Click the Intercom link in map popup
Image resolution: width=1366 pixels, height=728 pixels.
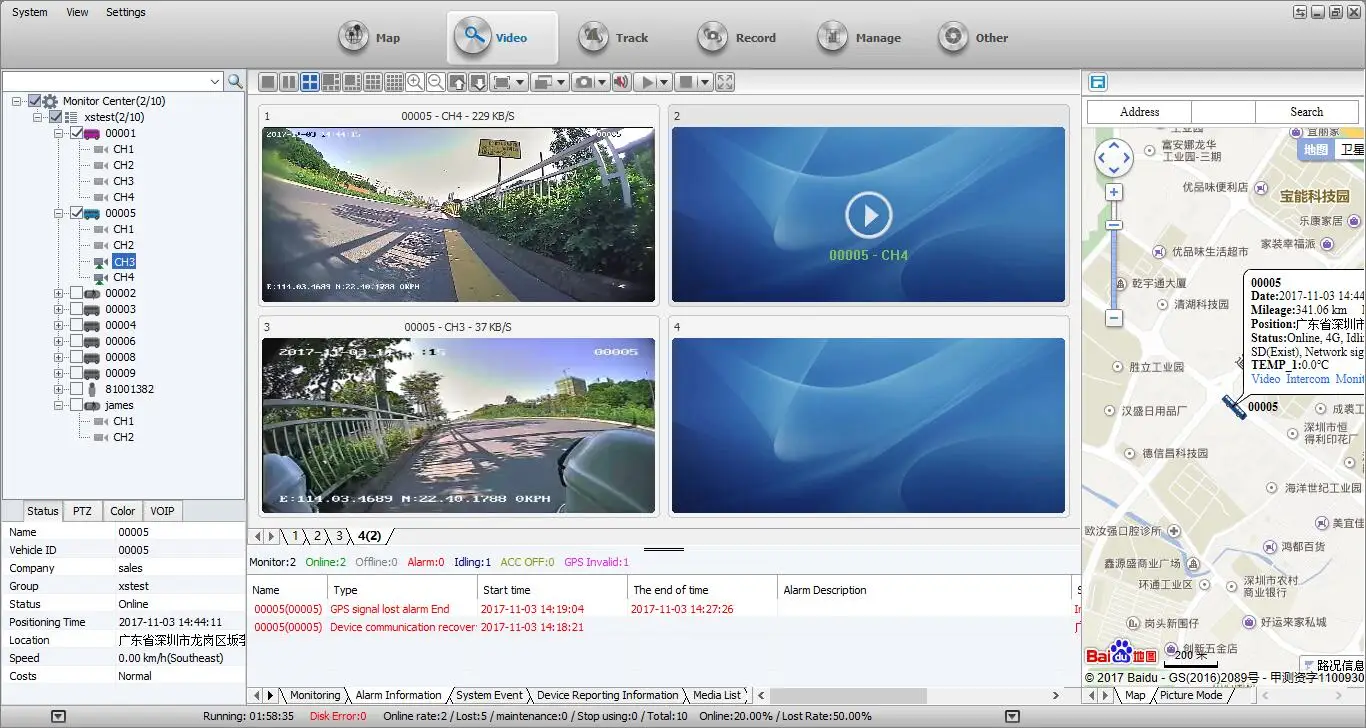point(1307,379)
